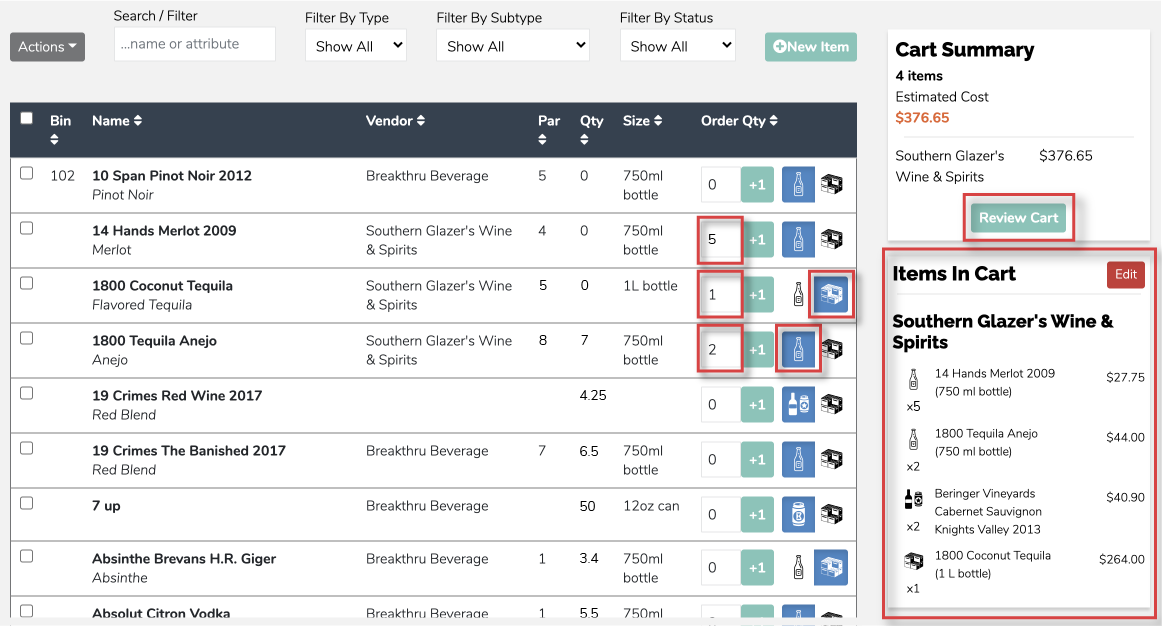The image size is (1162, 626).
Task: Open the Filter By Type dropdown
Action: click(x=356, y=46)
